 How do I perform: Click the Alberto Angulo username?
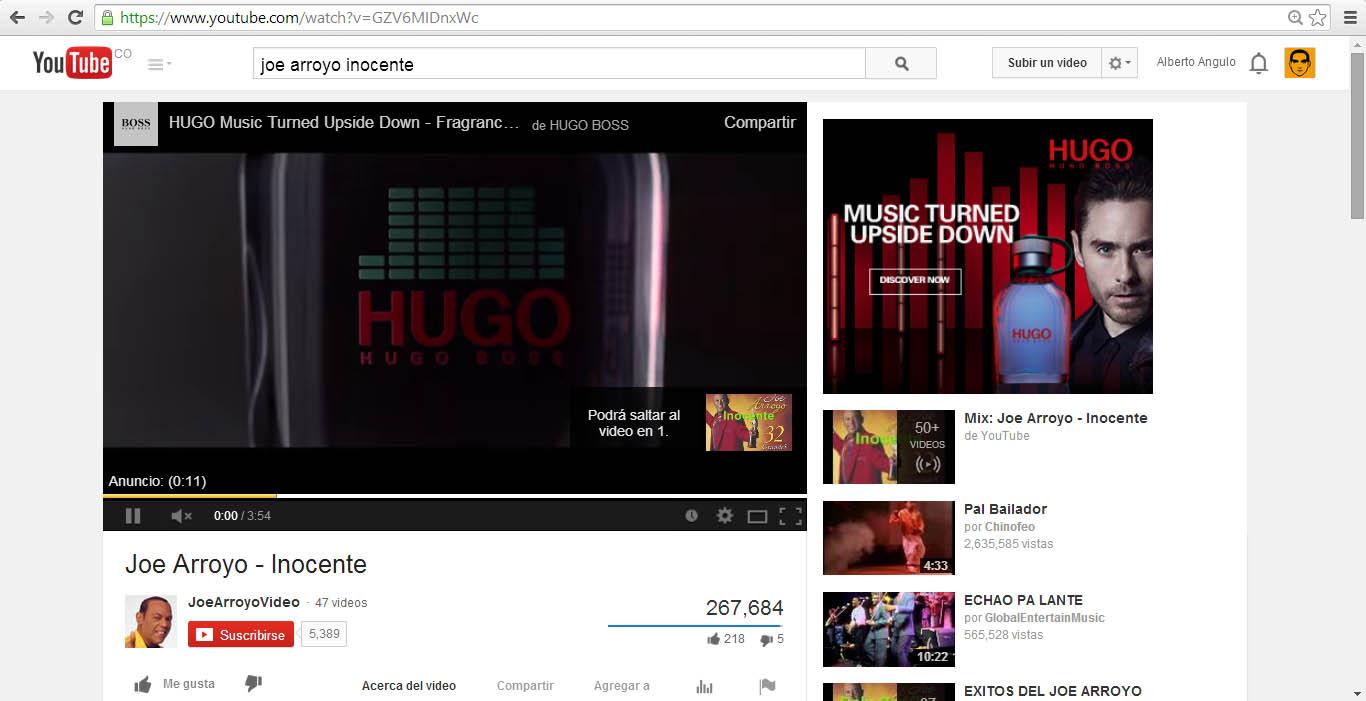point(1196,62)
